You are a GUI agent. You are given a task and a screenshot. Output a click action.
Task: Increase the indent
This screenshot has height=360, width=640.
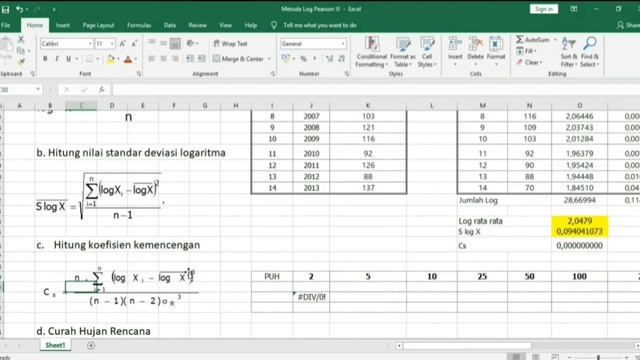[x=202, y=59]
